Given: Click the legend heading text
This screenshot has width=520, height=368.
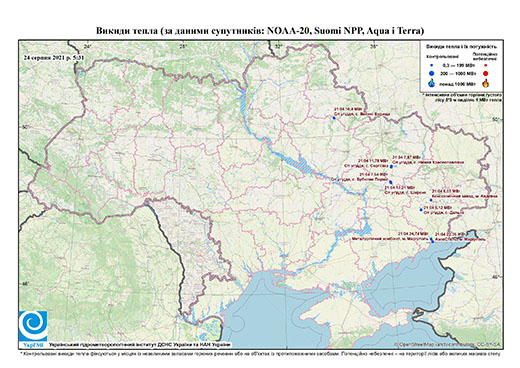Looking at the screenshot, I should point(462,46).
